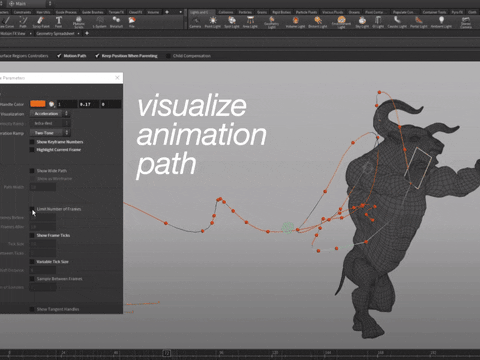This screenshot has width=480, height=360.
Task: Select the Spray Paint shelf tool
Action: point(41,22)
